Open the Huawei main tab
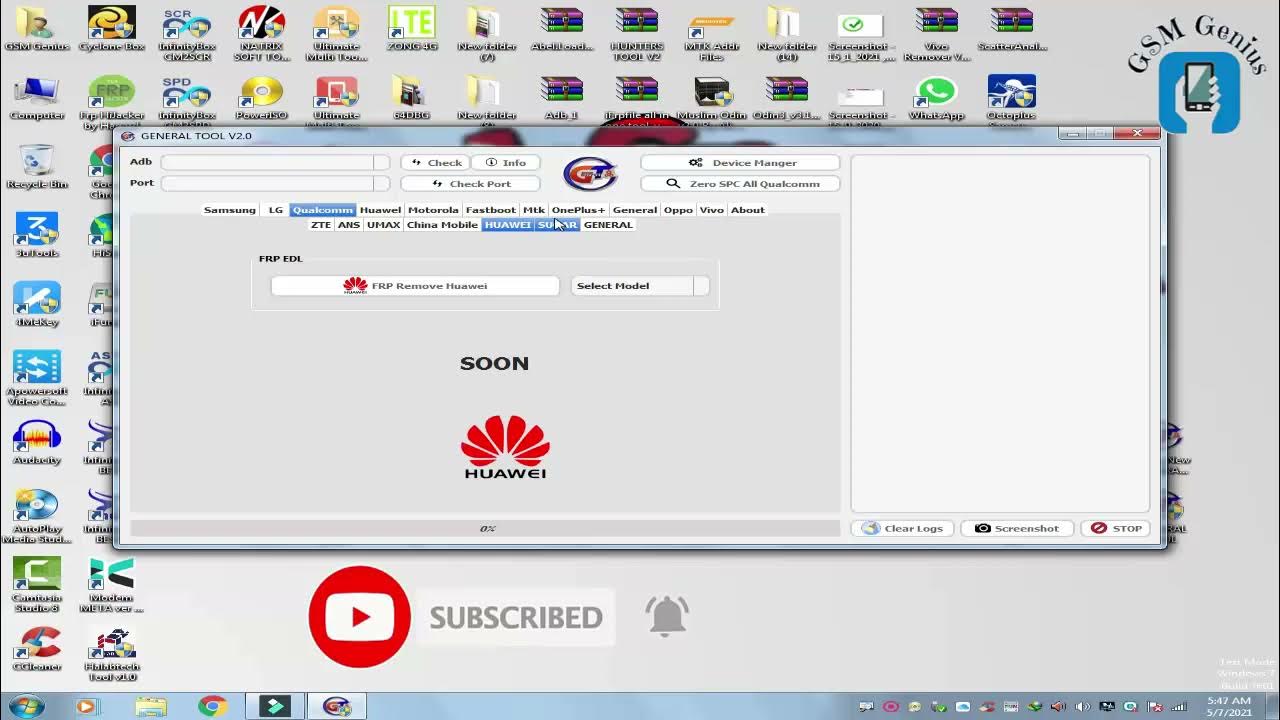 coord(380,210)
